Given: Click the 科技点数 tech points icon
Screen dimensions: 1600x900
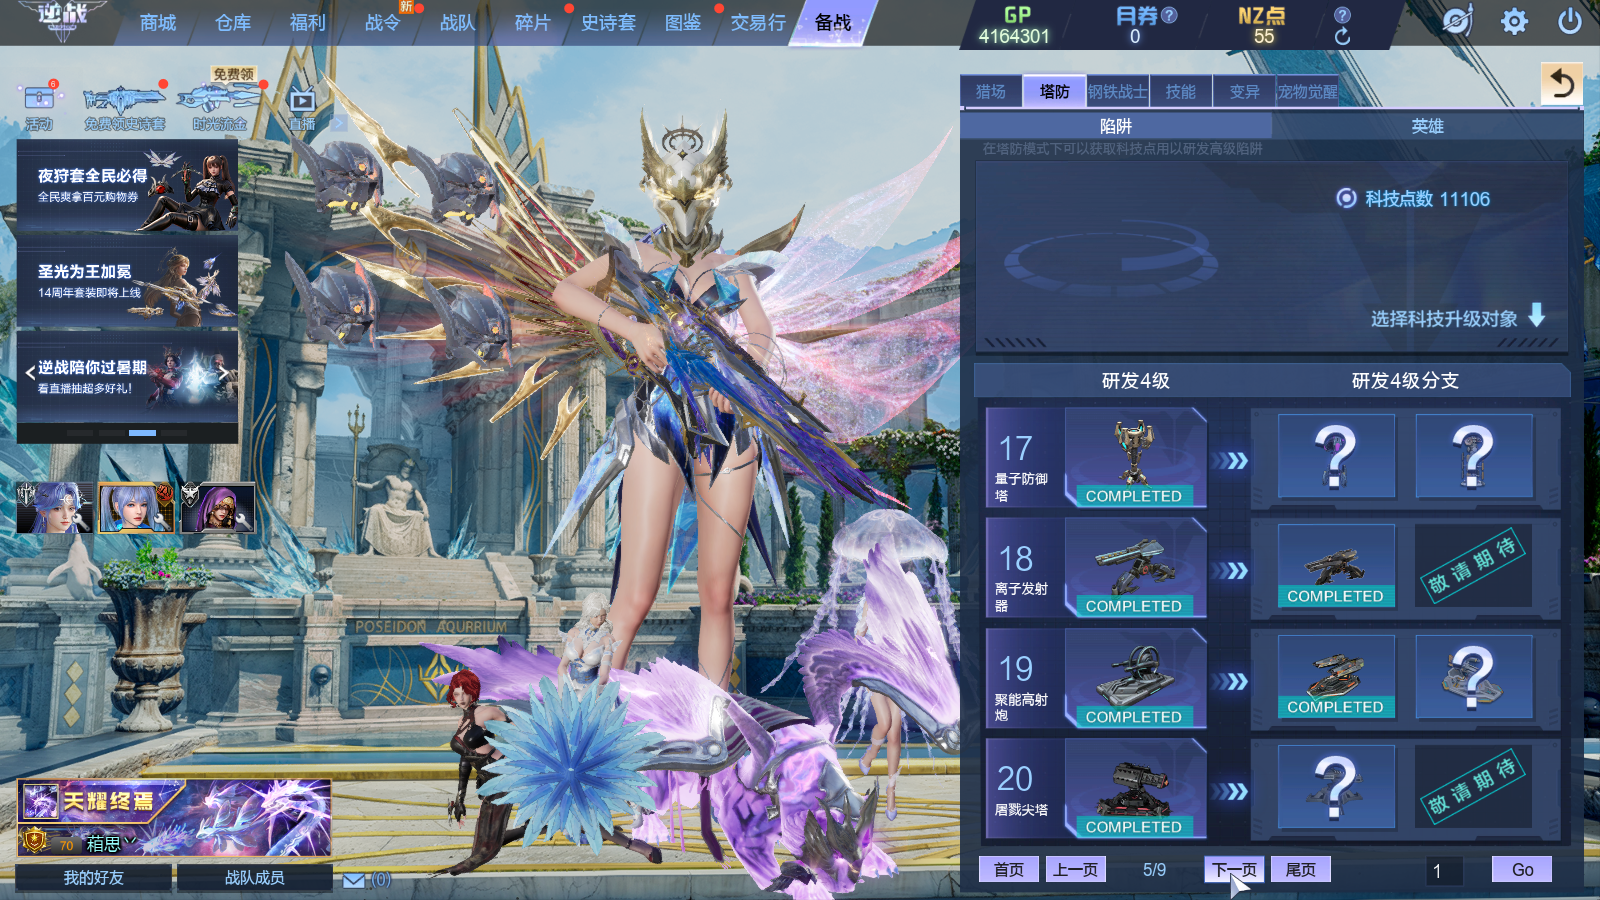Looking at the screenshot, I should click(x=1346, y=198).
